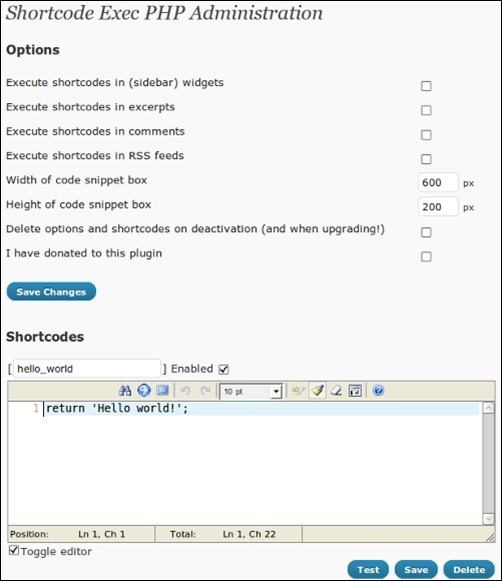Click the undo arrow in editor toolbar

[x=185, y=391]
